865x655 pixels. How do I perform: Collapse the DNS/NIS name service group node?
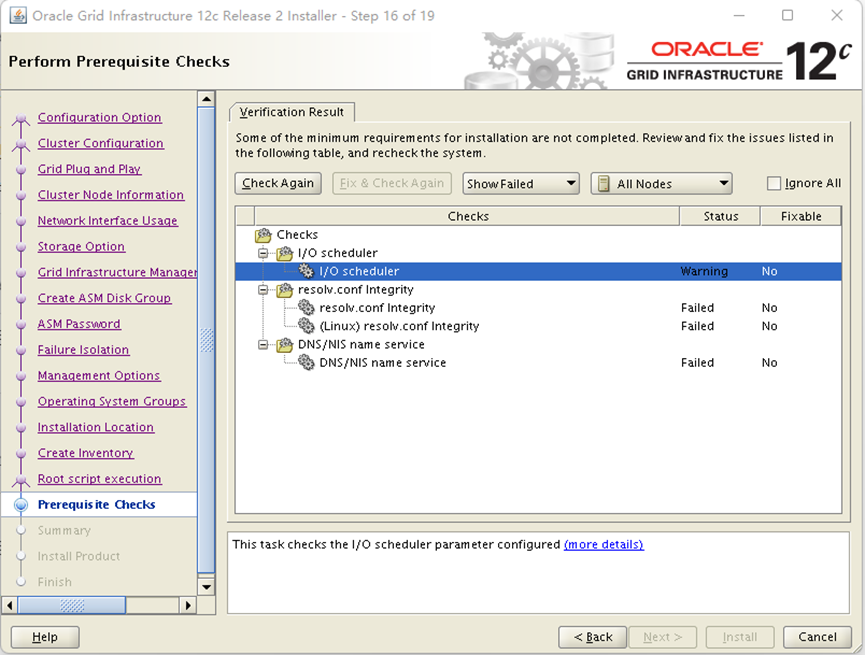[x=264, y=344]
